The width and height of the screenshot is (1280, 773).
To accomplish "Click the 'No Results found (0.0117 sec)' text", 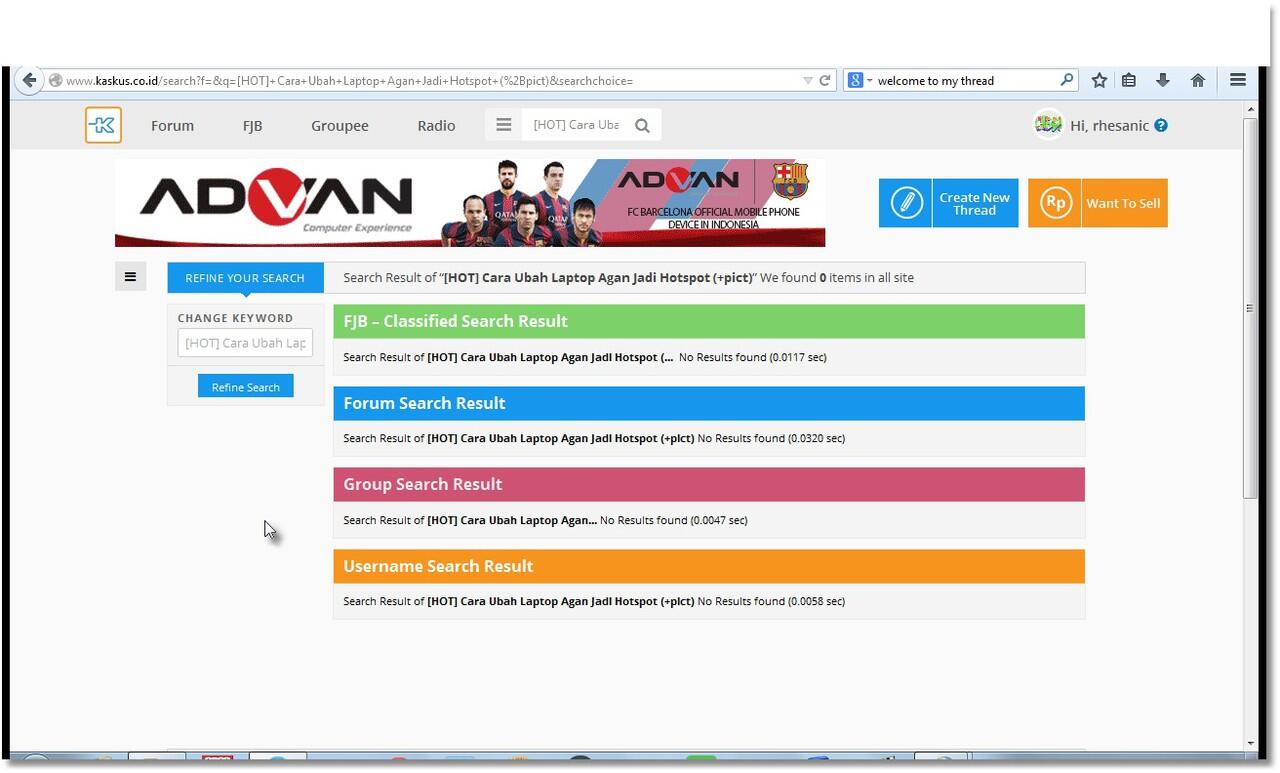I will (x=753, y=357).
